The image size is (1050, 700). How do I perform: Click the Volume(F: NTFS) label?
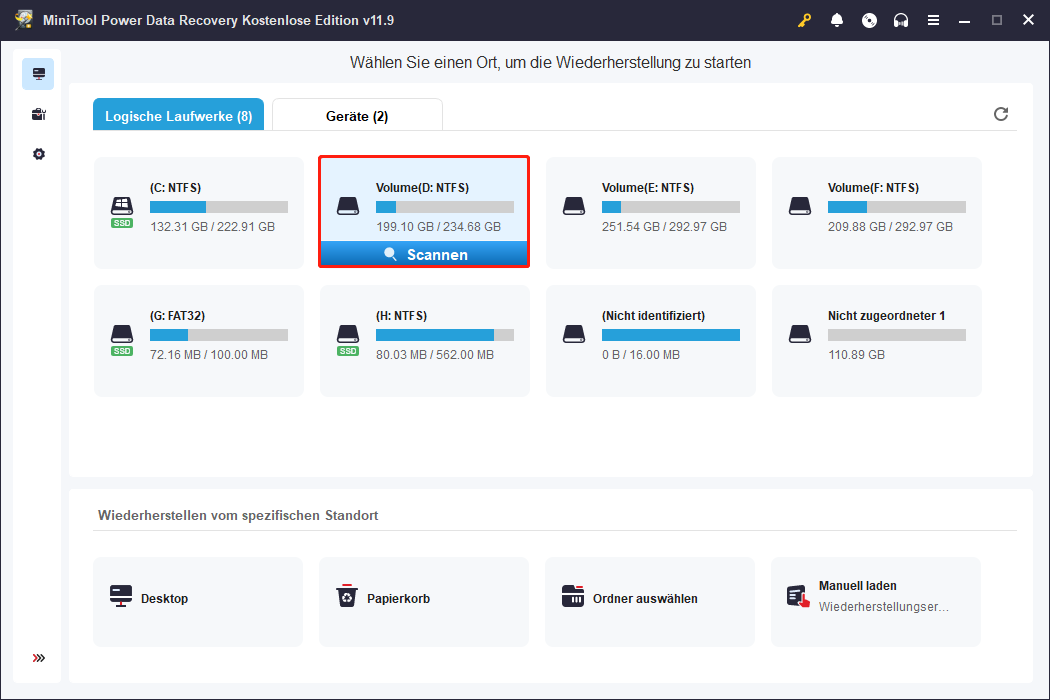[873, 188]
